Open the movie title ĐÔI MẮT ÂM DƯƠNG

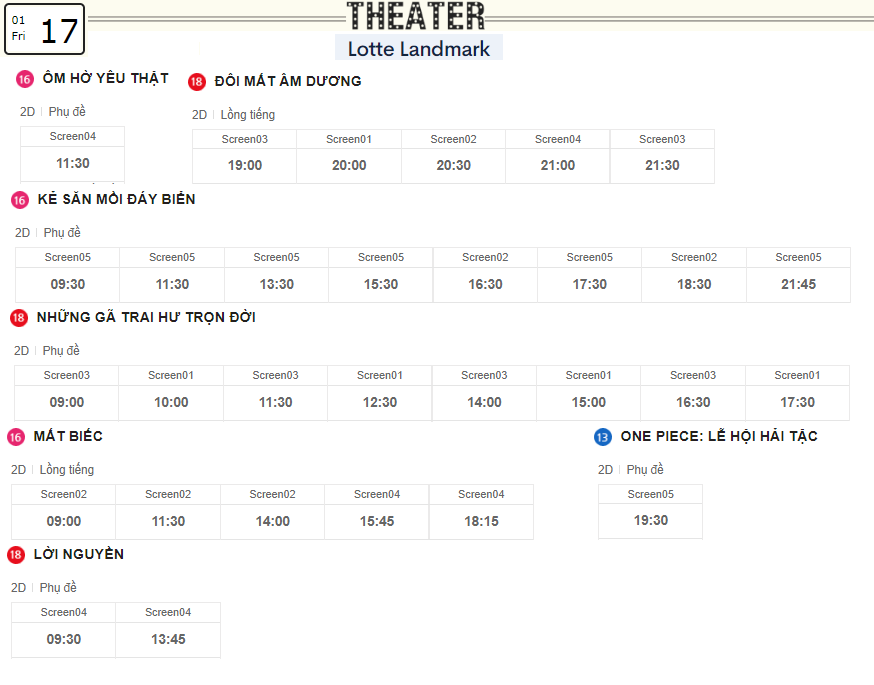(288, 81)
